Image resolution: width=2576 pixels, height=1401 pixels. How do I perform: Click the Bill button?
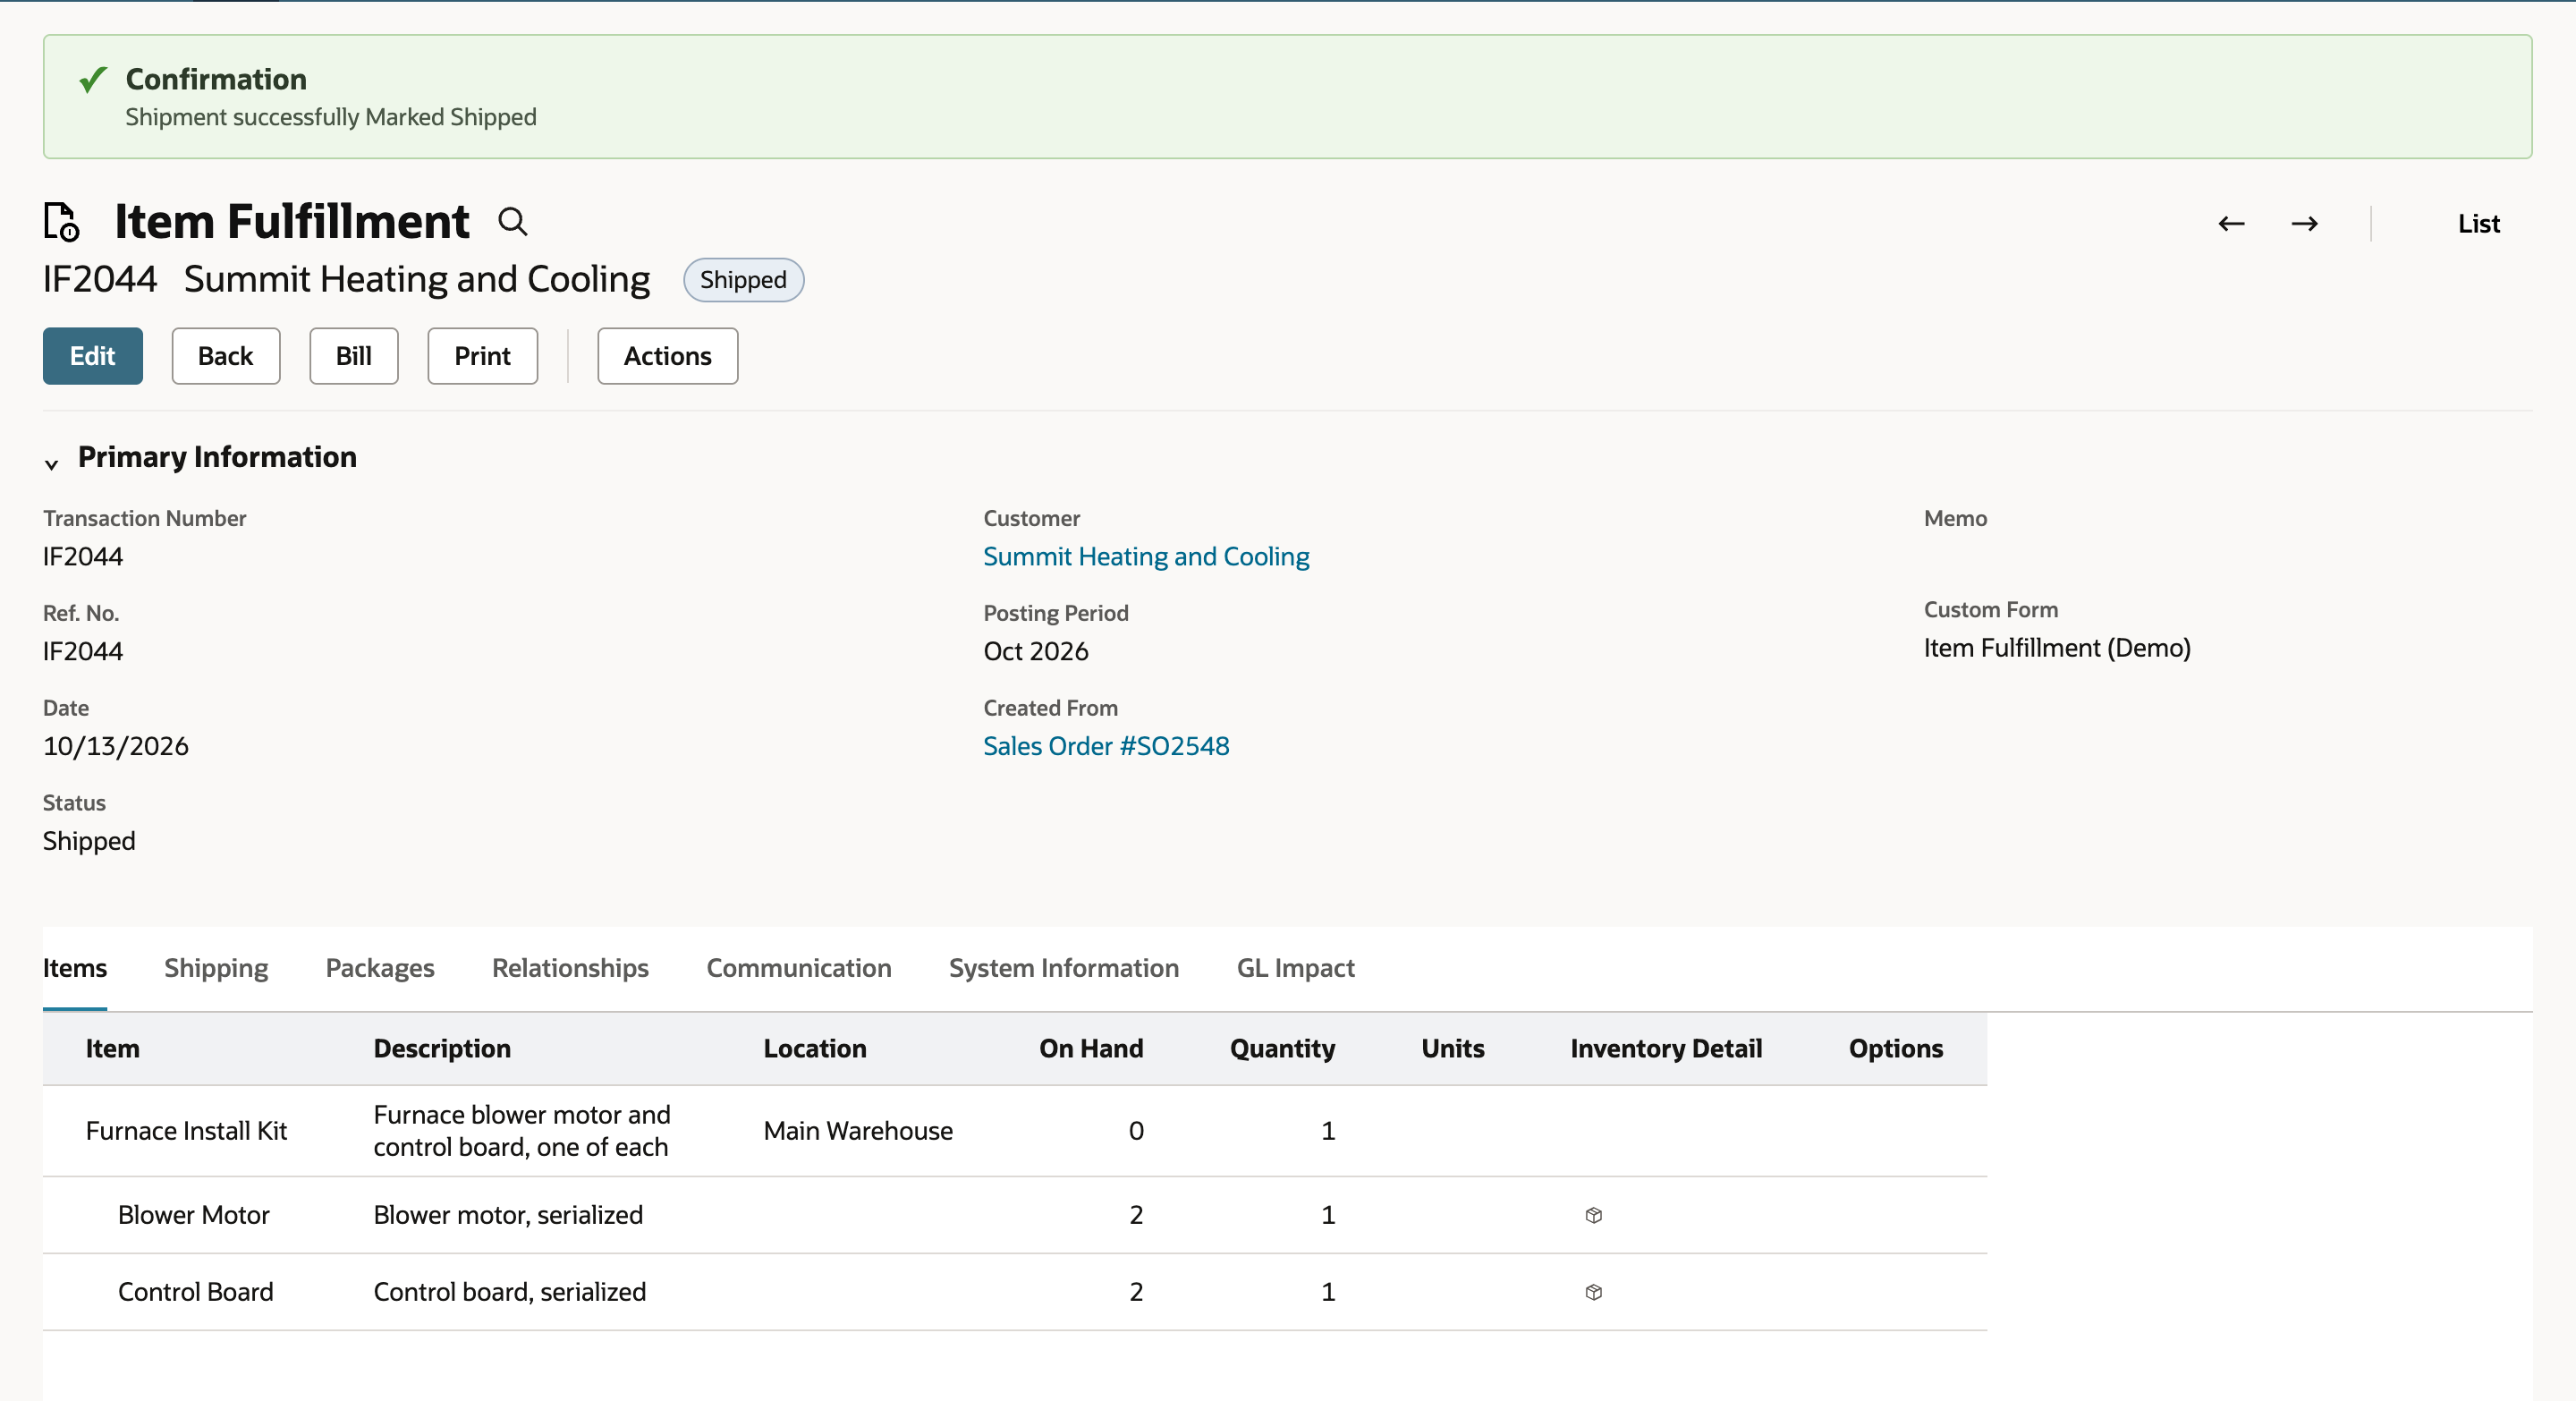(x=354, y=356)
